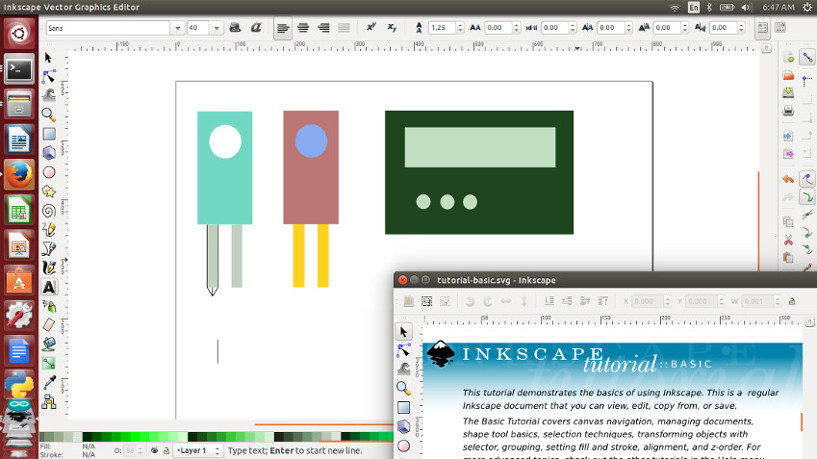Adjust horizontal kerning stepper arrows

tap(628, 28)
